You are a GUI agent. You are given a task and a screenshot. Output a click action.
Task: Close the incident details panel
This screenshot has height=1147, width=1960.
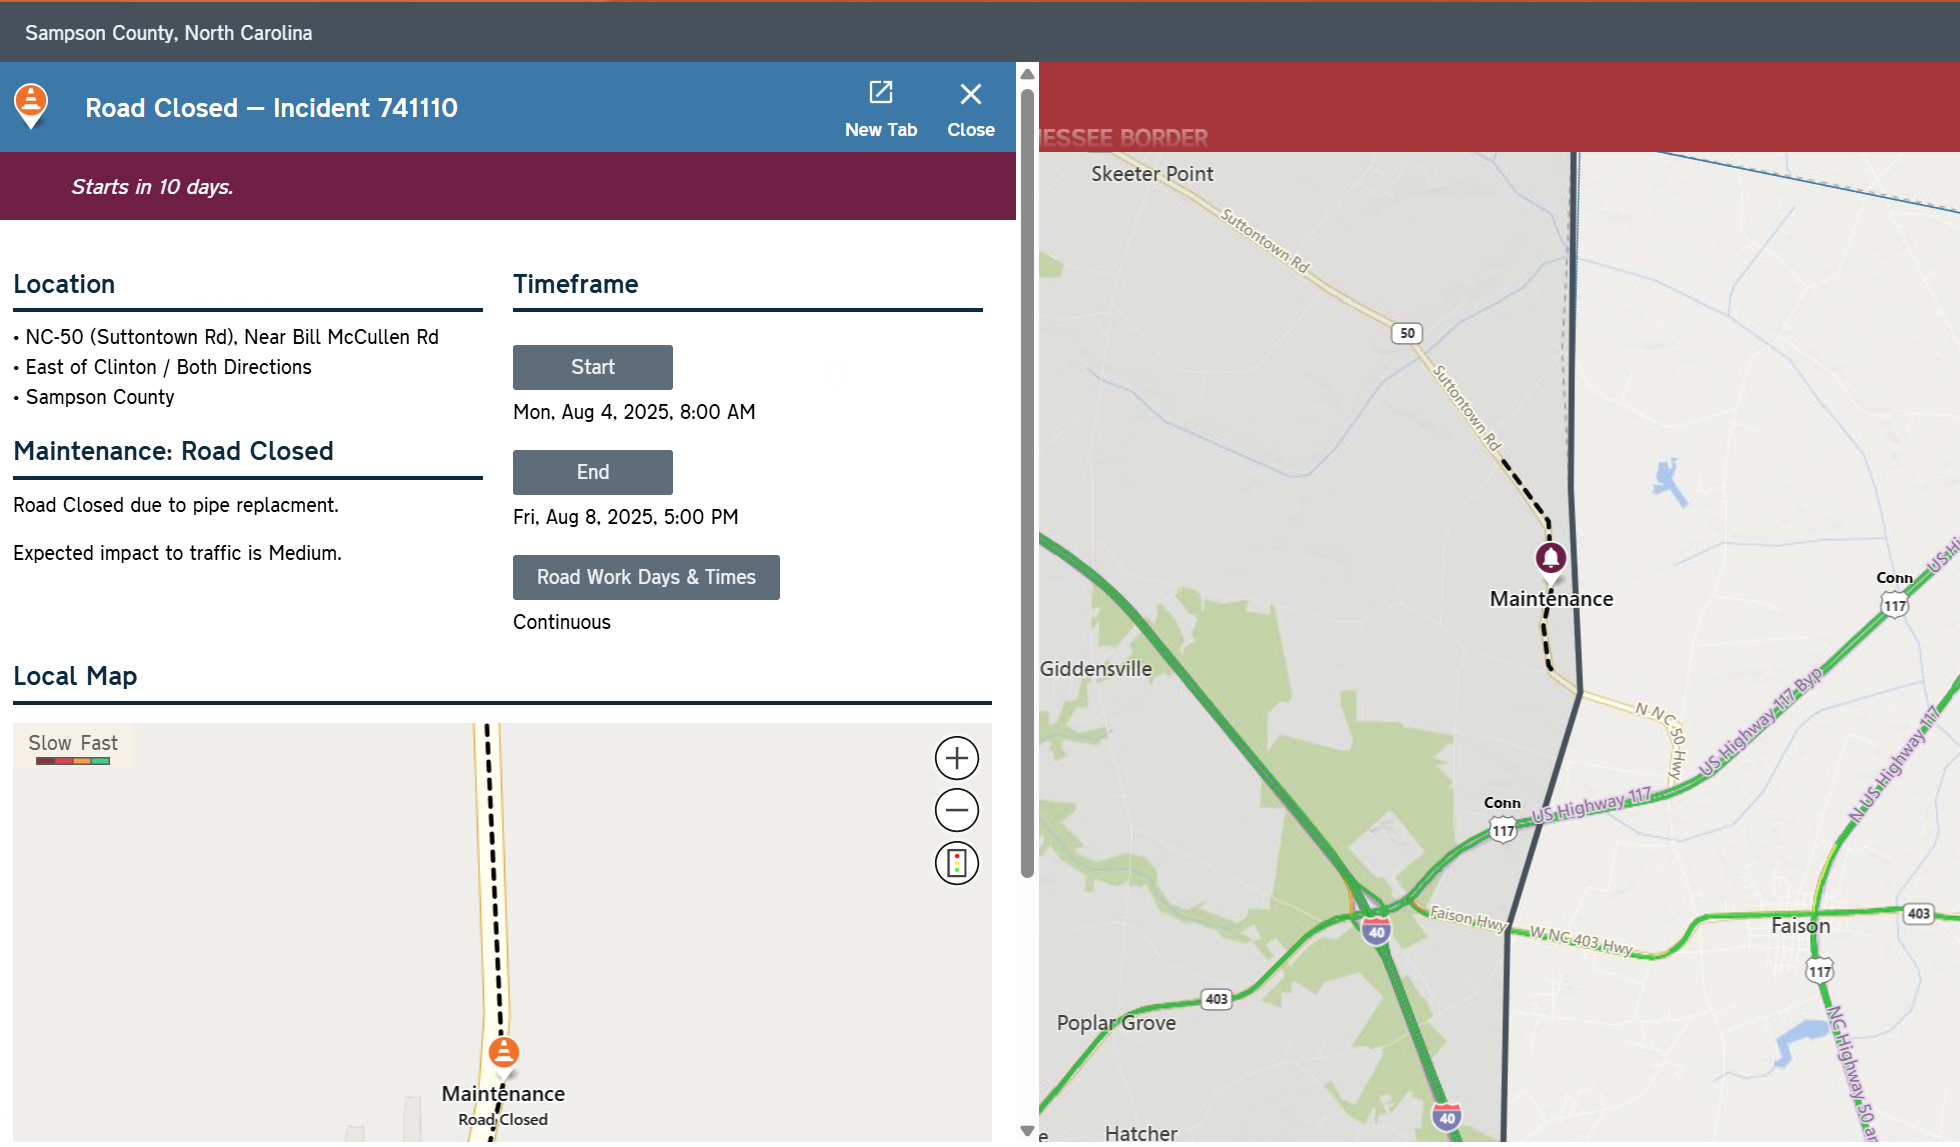point(970,108)
